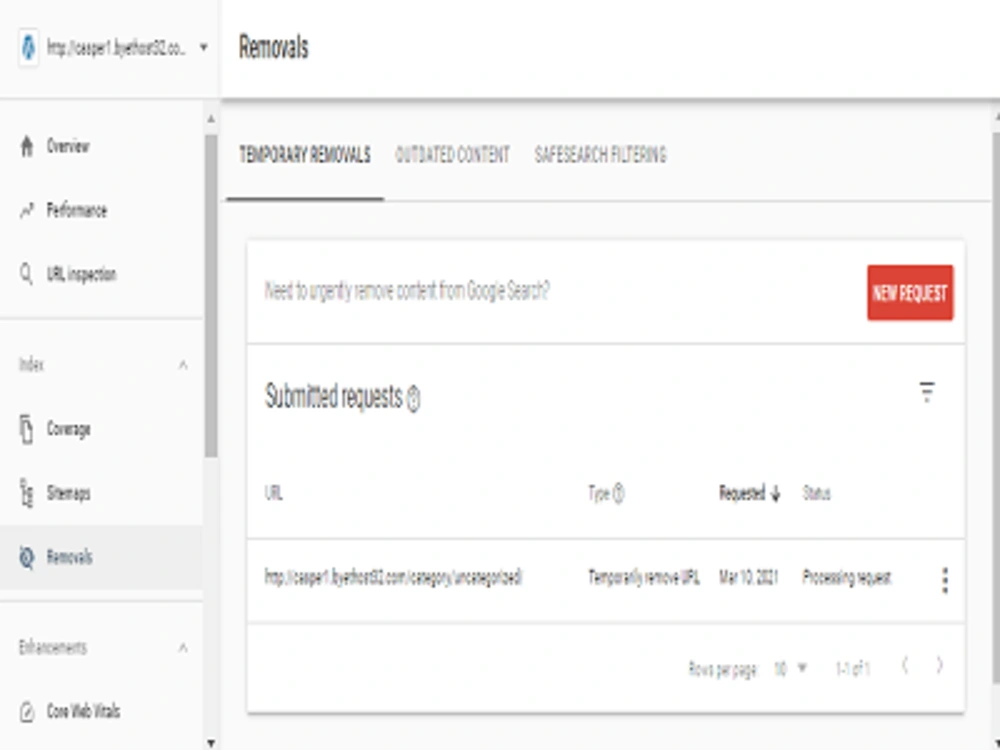The image size is (1000, 750).
Task: Click the Submitted requests help icon
Action: click(413, 400)
